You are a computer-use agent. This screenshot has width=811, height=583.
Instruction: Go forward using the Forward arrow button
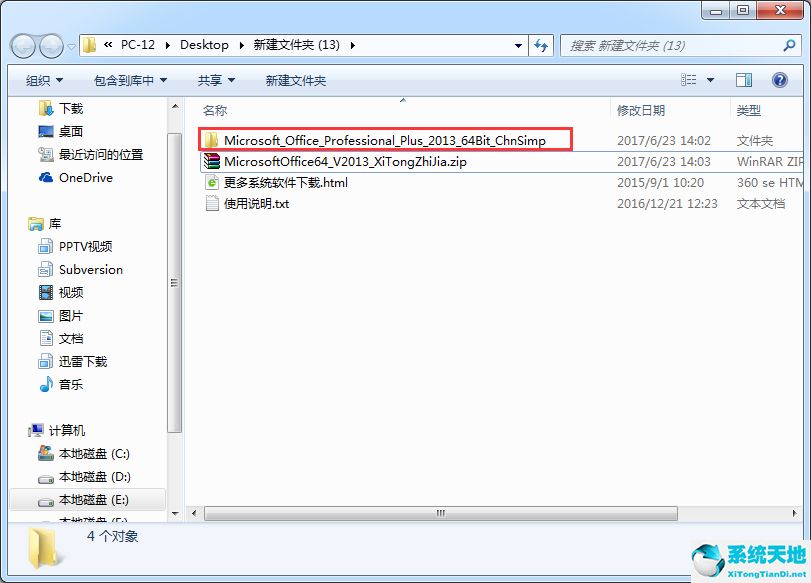(x=52, y=46)
